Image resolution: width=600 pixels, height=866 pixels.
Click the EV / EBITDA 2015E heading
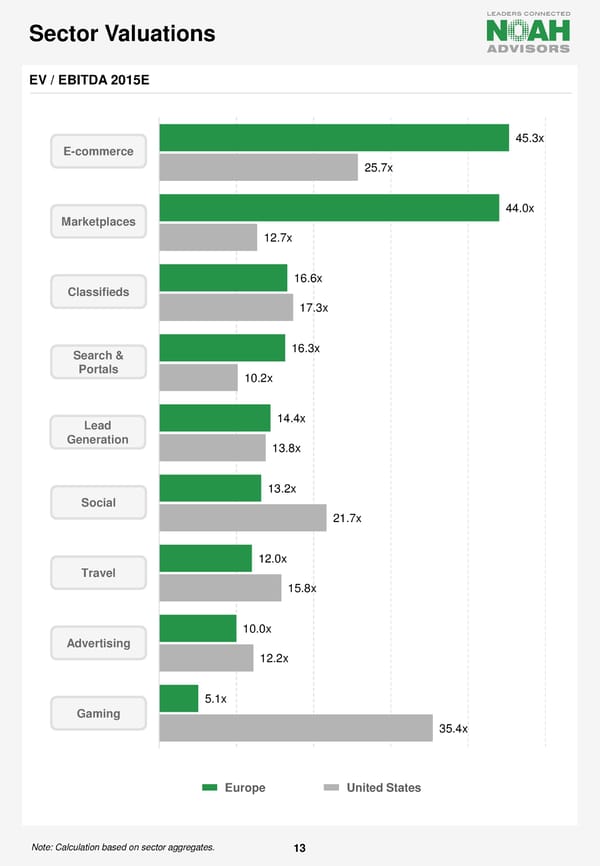point(89,79)
